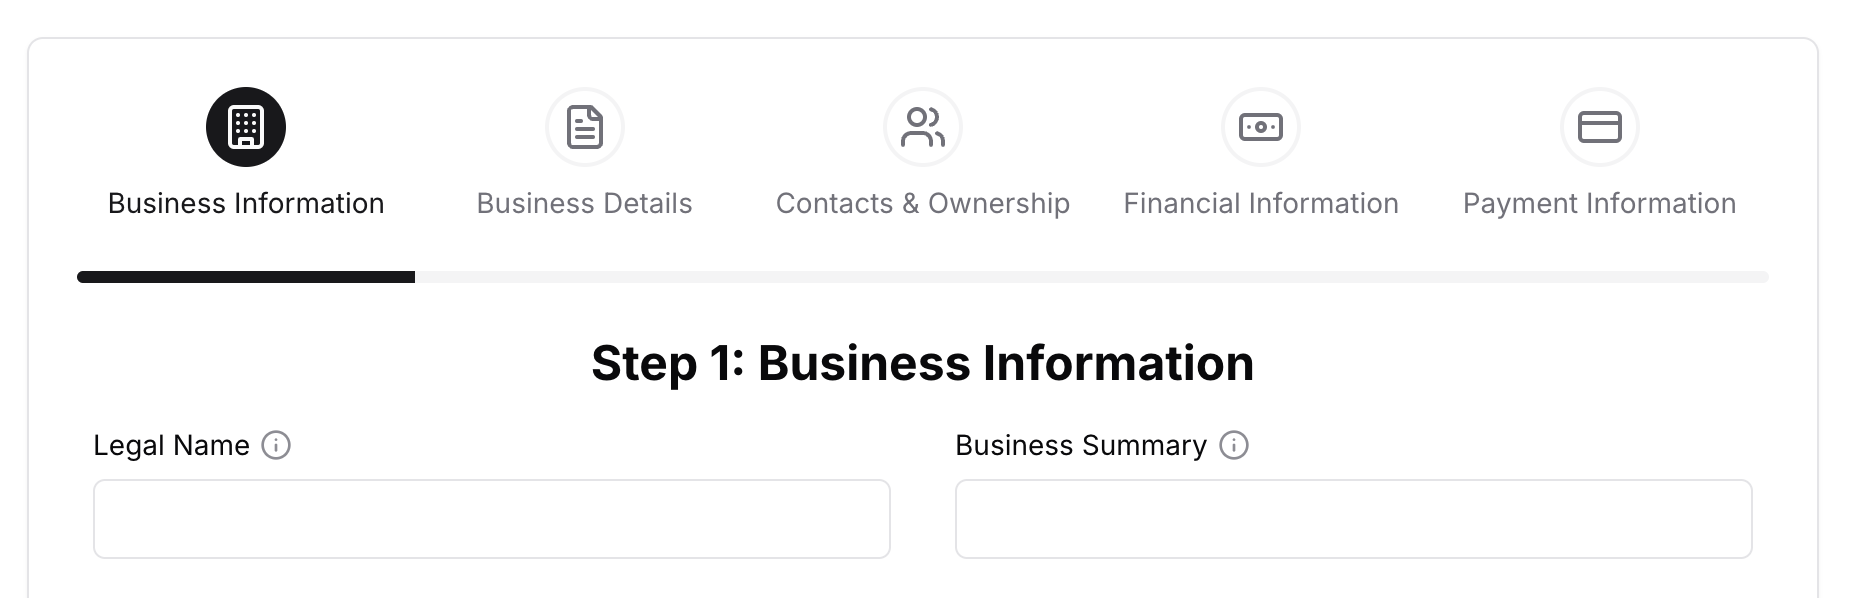Jump to the Financial Information step
Viewport: 1872px width, 598px height.
(x=1261, y=203)
